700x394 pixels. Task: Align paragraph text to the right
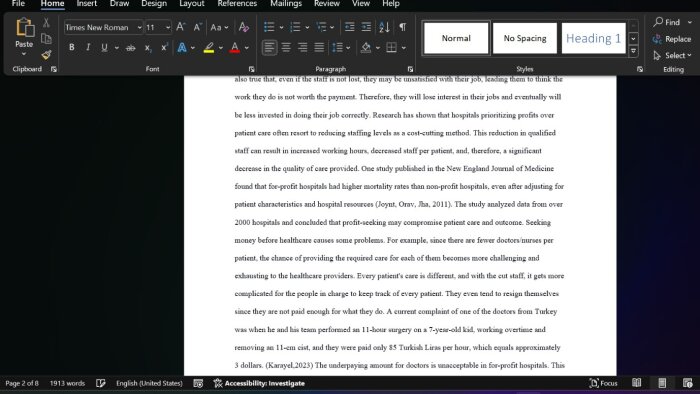pos(302,47)
